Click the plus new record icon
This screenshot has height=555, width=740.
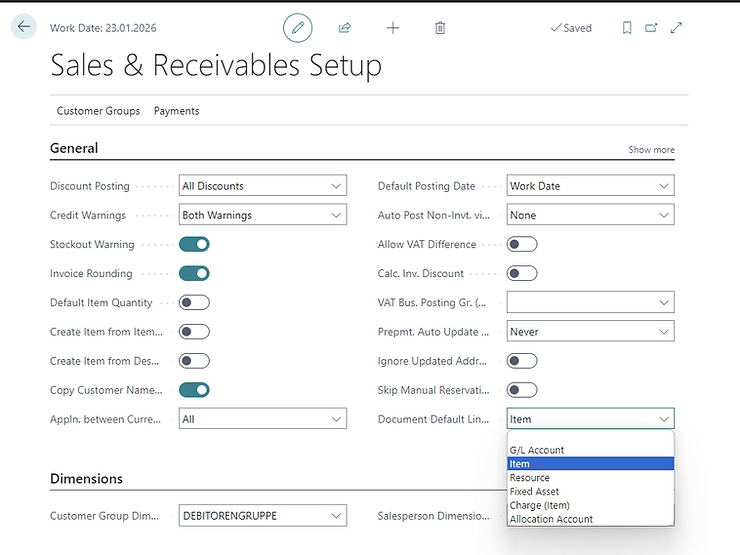393,28
